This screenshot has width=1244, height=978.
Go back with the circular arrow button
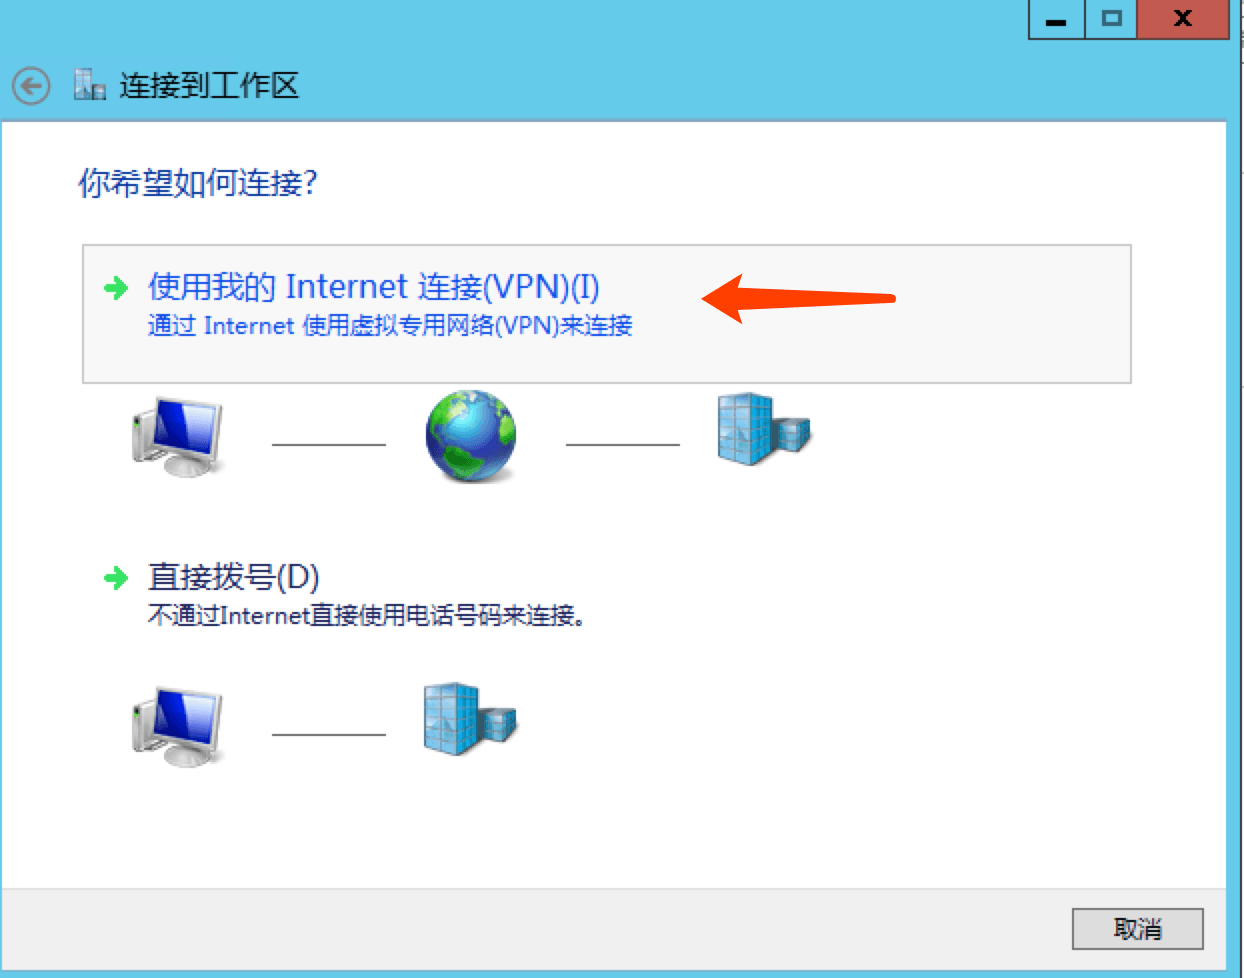(x=31, y=86)
